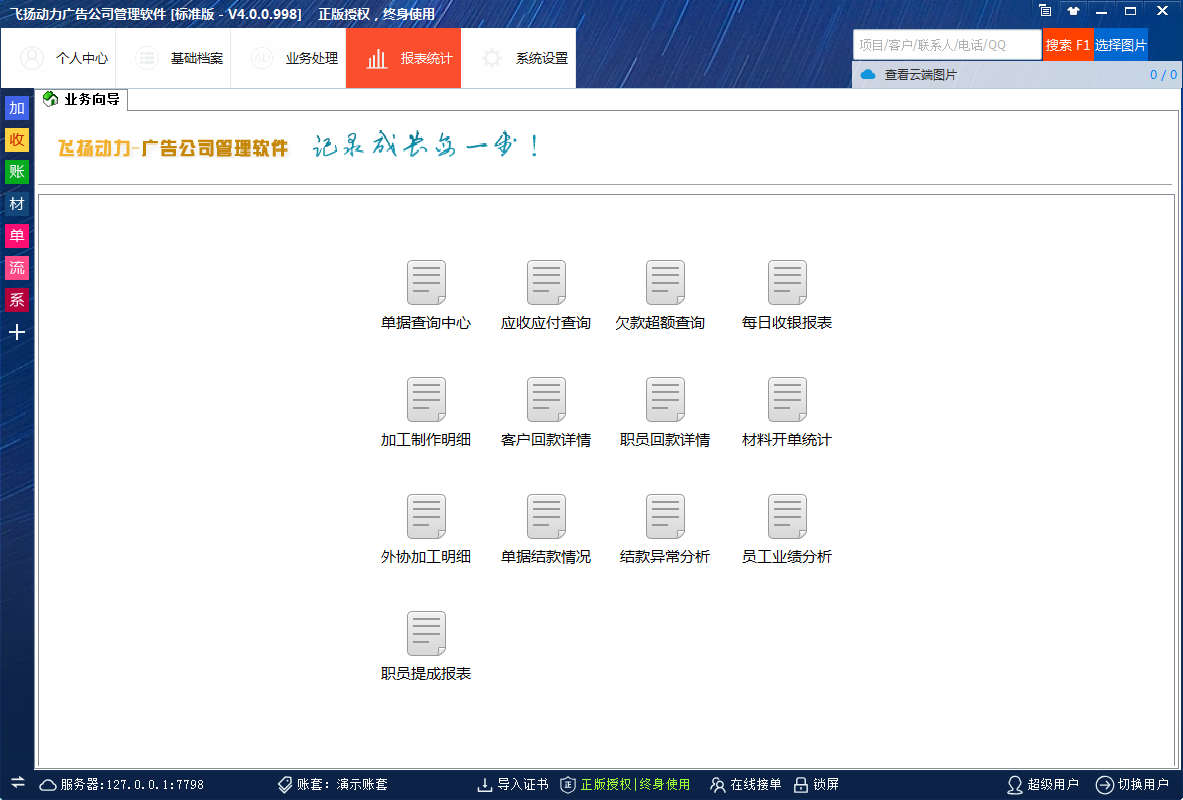This screenshot has height=800, width=1183.
Task: Add a shortcut with the plus icon
Action: pos(17,332)
